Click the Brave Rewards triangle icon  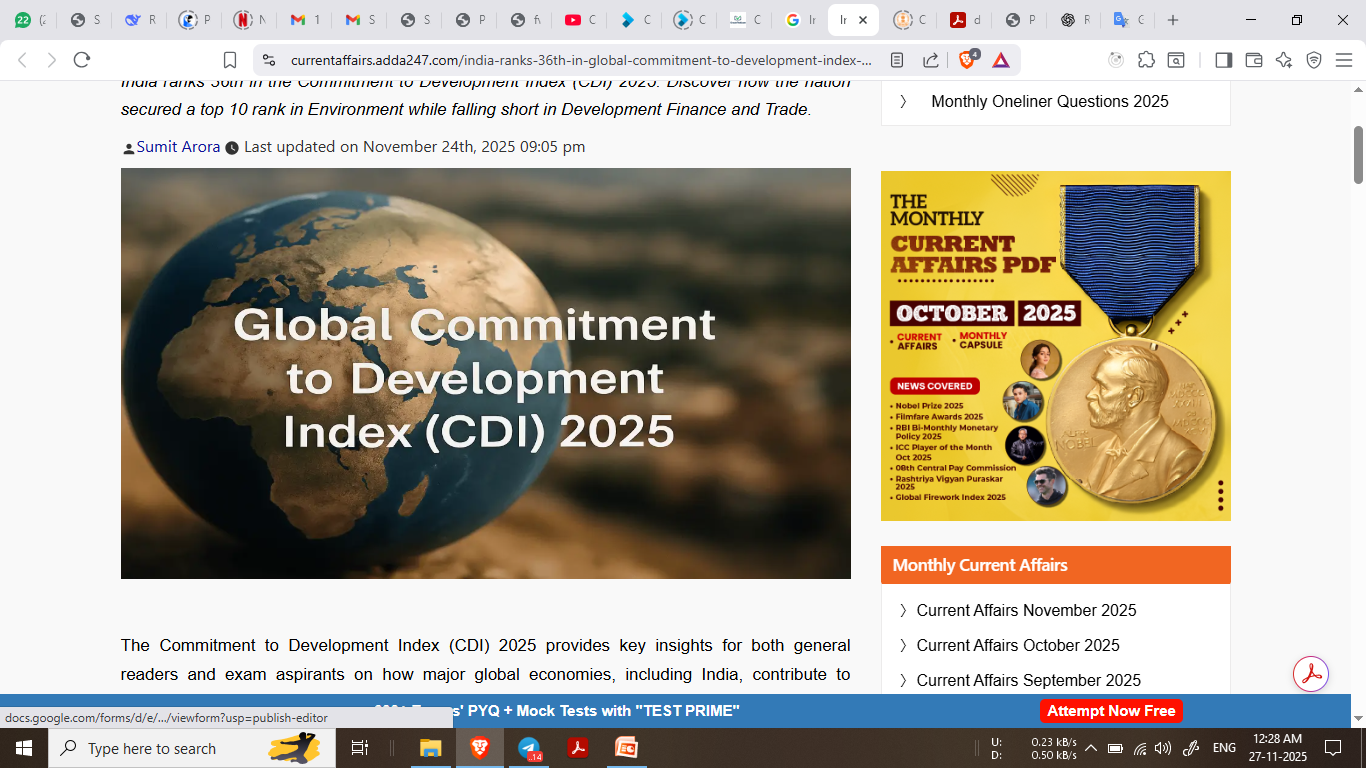click(x=1001, y=60)
